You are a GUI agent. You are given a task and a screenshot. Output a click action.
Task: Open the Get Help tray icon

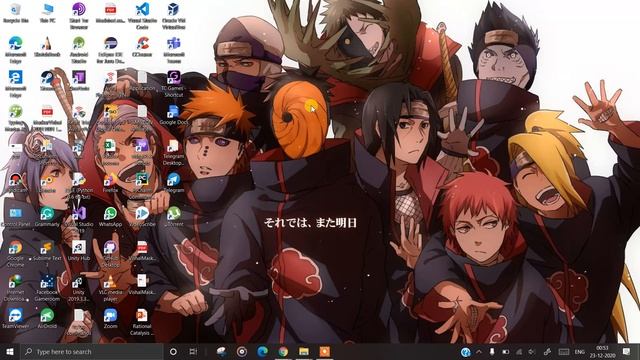tap(465, 351)
